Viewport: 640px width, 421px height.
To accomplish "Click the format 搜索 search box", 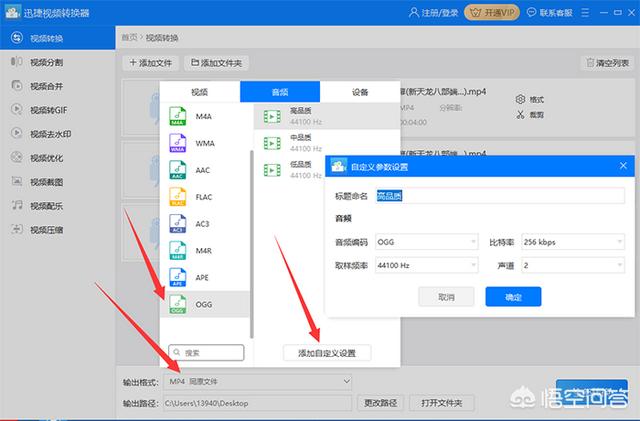I will tap(207, 352).
